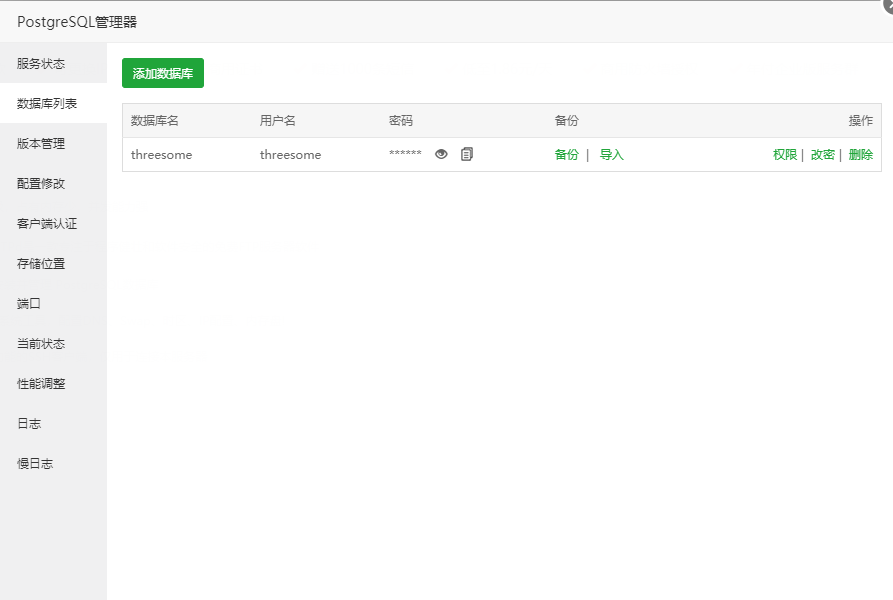Click the 操作 column header
The height and width of the screenshot is (600, 893).
pyautogui.click(x=861, y=120)
